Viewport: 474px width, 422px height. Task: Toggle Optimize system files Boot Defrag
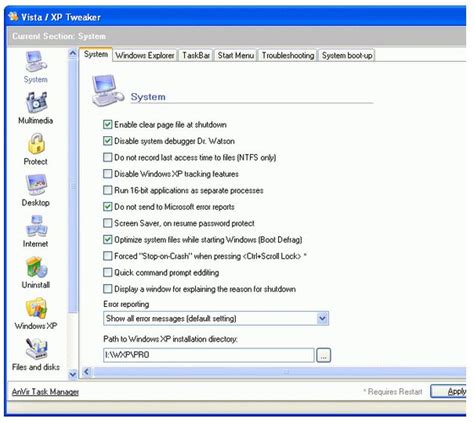pyautogui.click(x=107, y=239)
